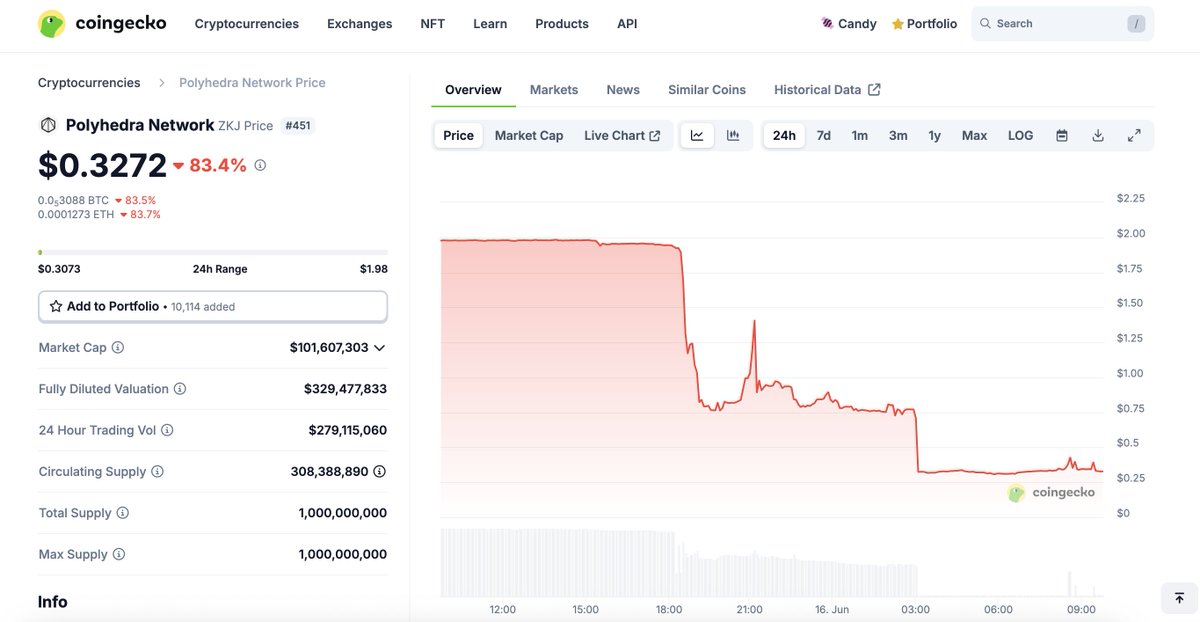Image resolution: width=1200 pixels, height=622 pixels.
Task: Open the Cryptocurrencies nav menu
Action: click(x=247, y=23)
